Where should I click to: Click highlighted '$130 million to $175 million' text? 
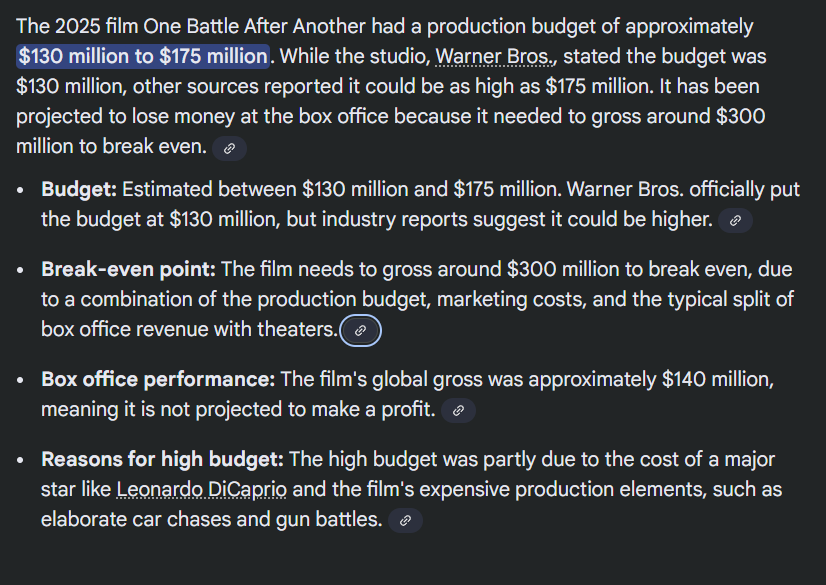tap(142, 57)
